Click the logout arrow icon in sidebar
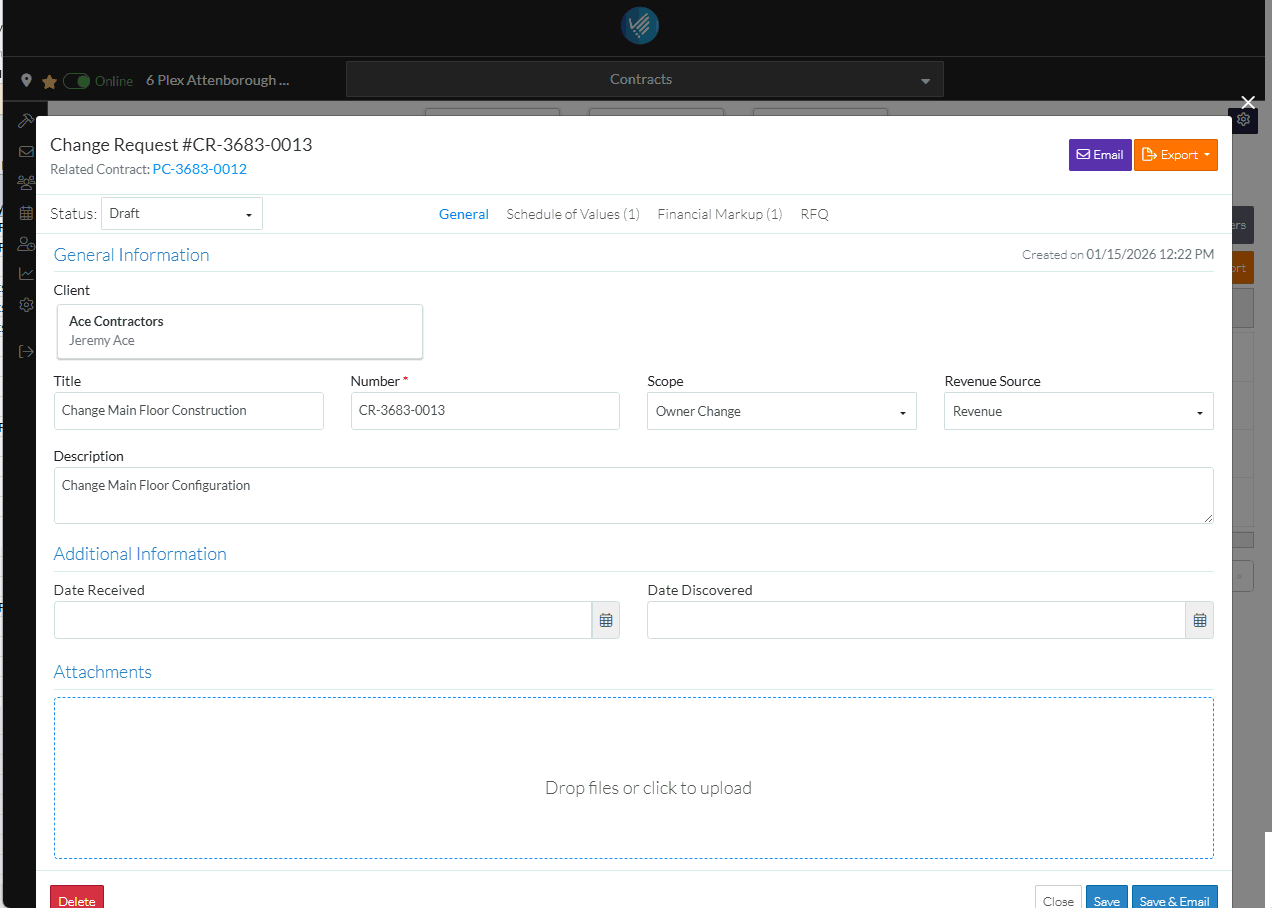Viewport: 1272px width, 908px height. (26, 352)
